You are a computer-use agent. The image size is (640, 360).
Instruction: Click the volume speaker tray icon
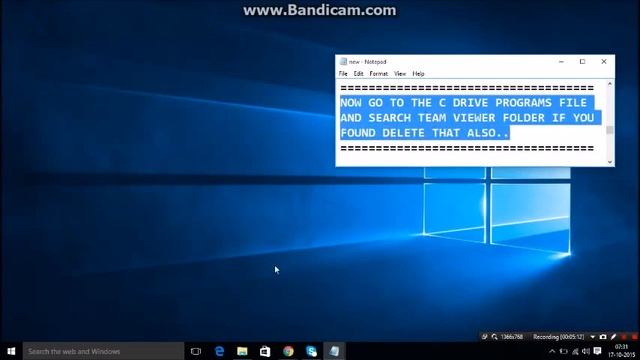[x=586, y=351]
